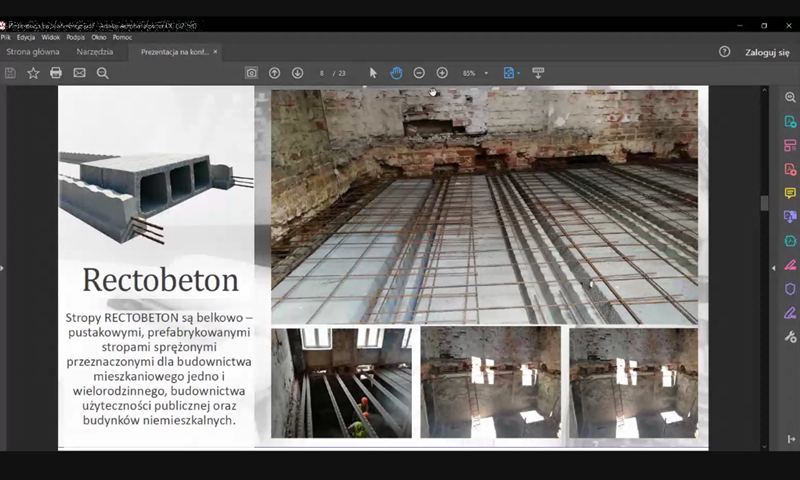This screenshot has height=480, width=800.
Task: Open the Widok menu
Action: click(51, 37)
